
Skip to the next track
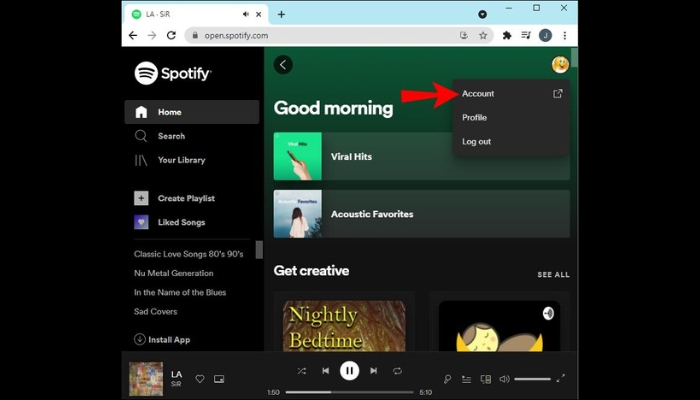(x=373, y=371)
